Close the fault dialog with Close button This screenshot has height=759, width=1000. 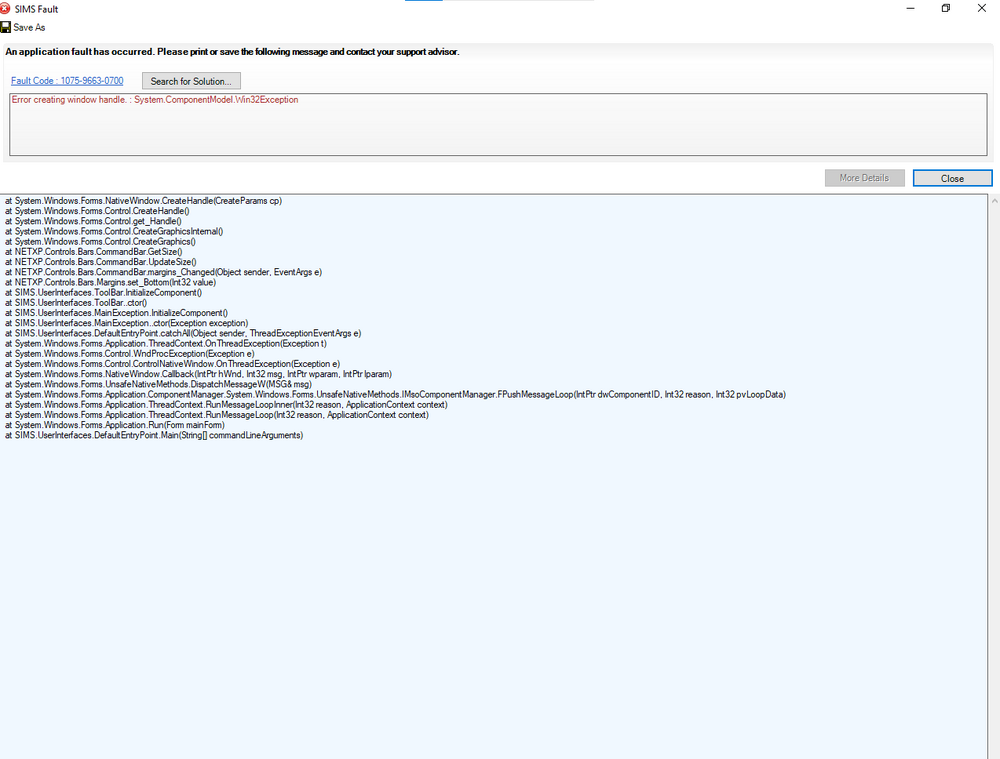click(952, 179)
